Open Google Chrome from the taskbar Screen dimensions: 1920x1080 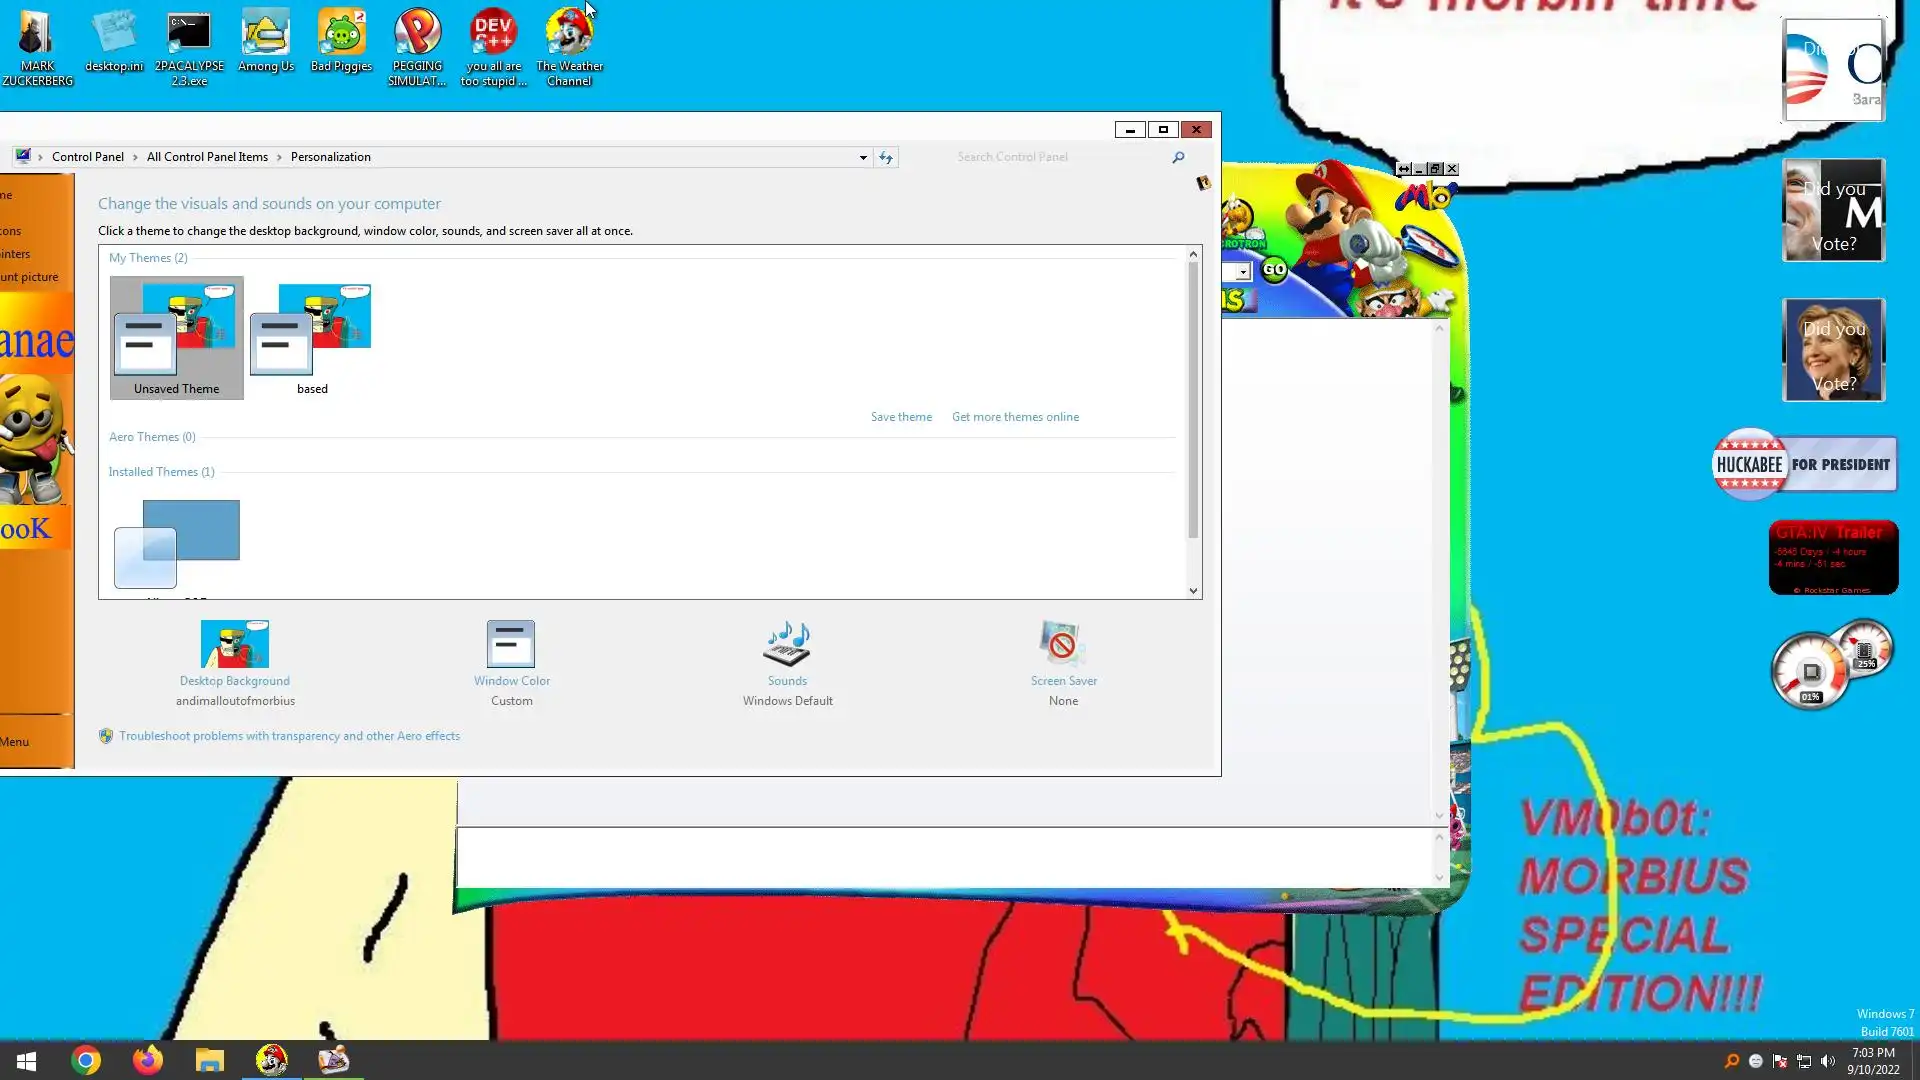click(x=86, y=1060)
